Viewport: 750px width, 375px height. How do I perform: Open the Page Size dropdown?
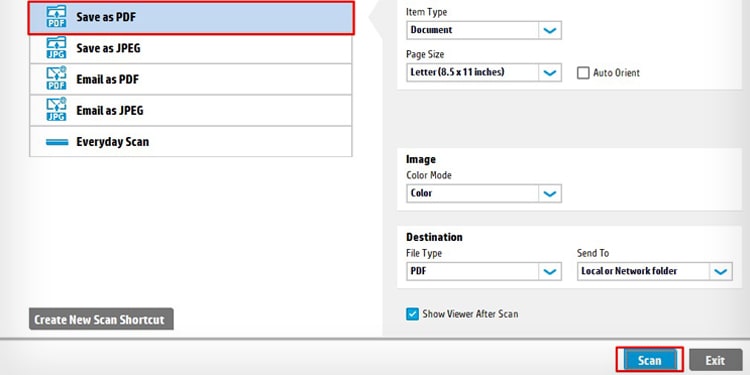pos(484,72)
